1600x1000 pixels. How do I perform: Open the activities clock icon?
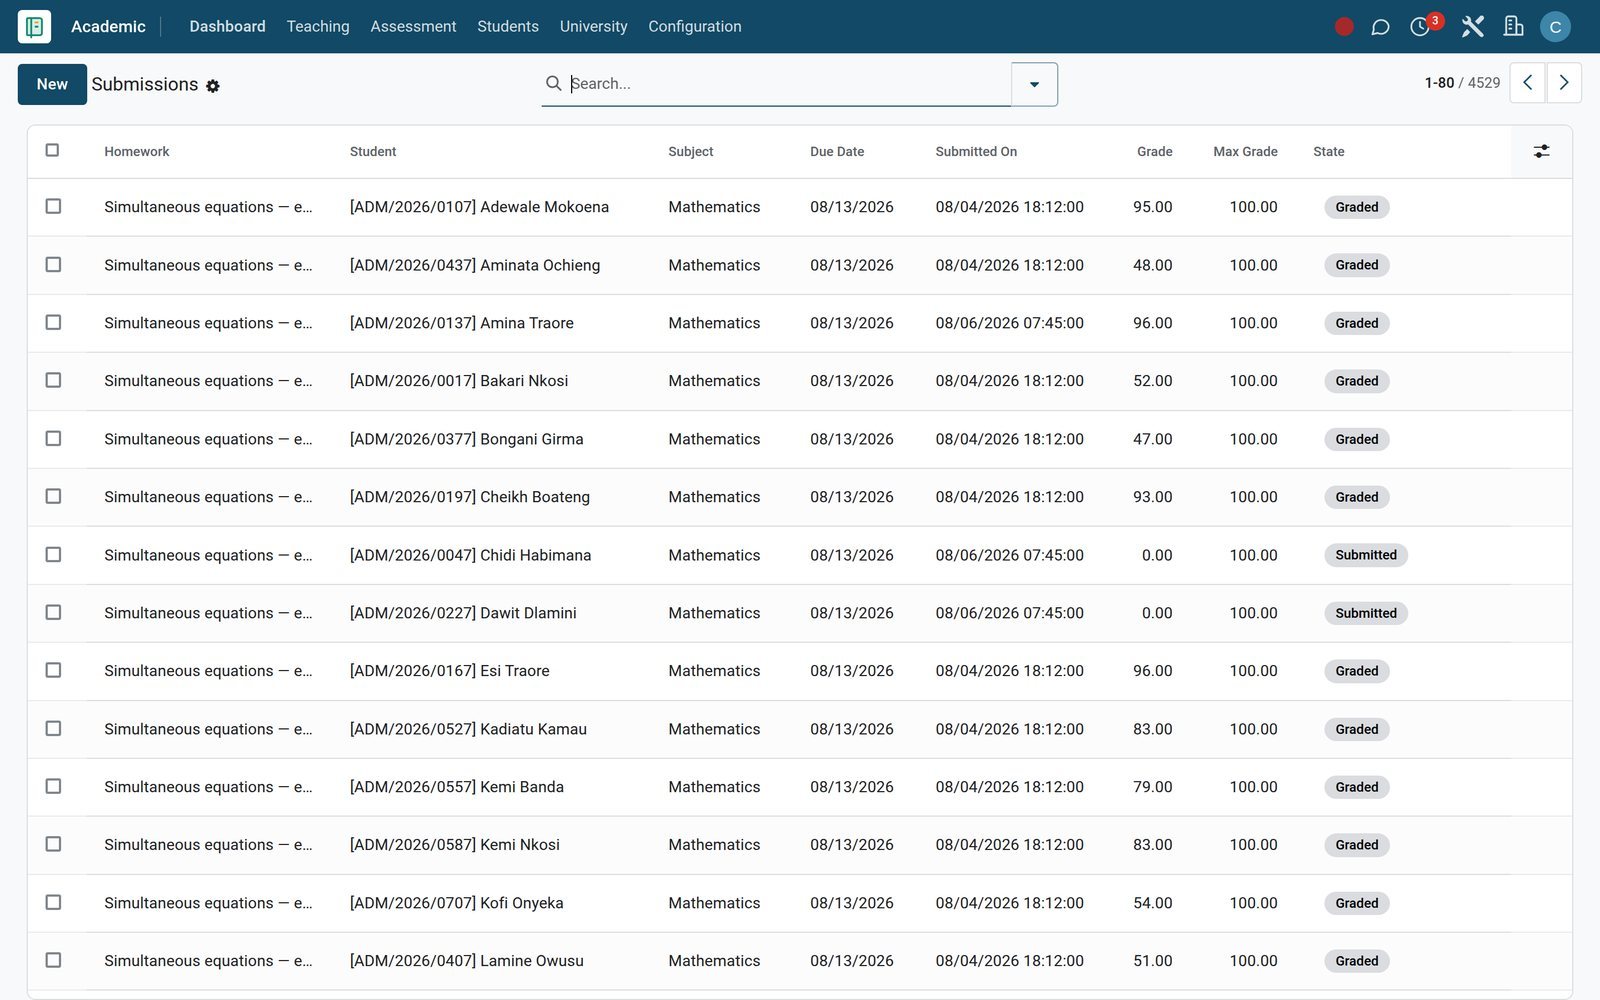pyautogui.click(x=1420, y=27)
